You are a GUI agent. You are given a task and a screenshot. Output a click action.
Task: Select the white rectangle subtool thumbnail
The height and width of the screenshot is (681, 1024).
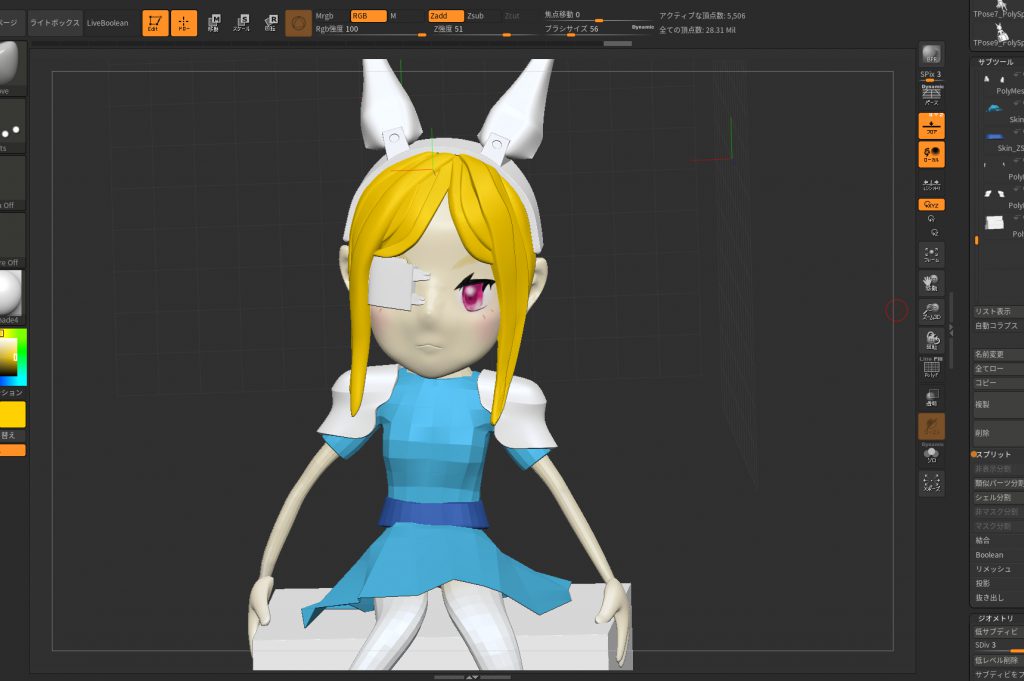(x=994, y=223)
